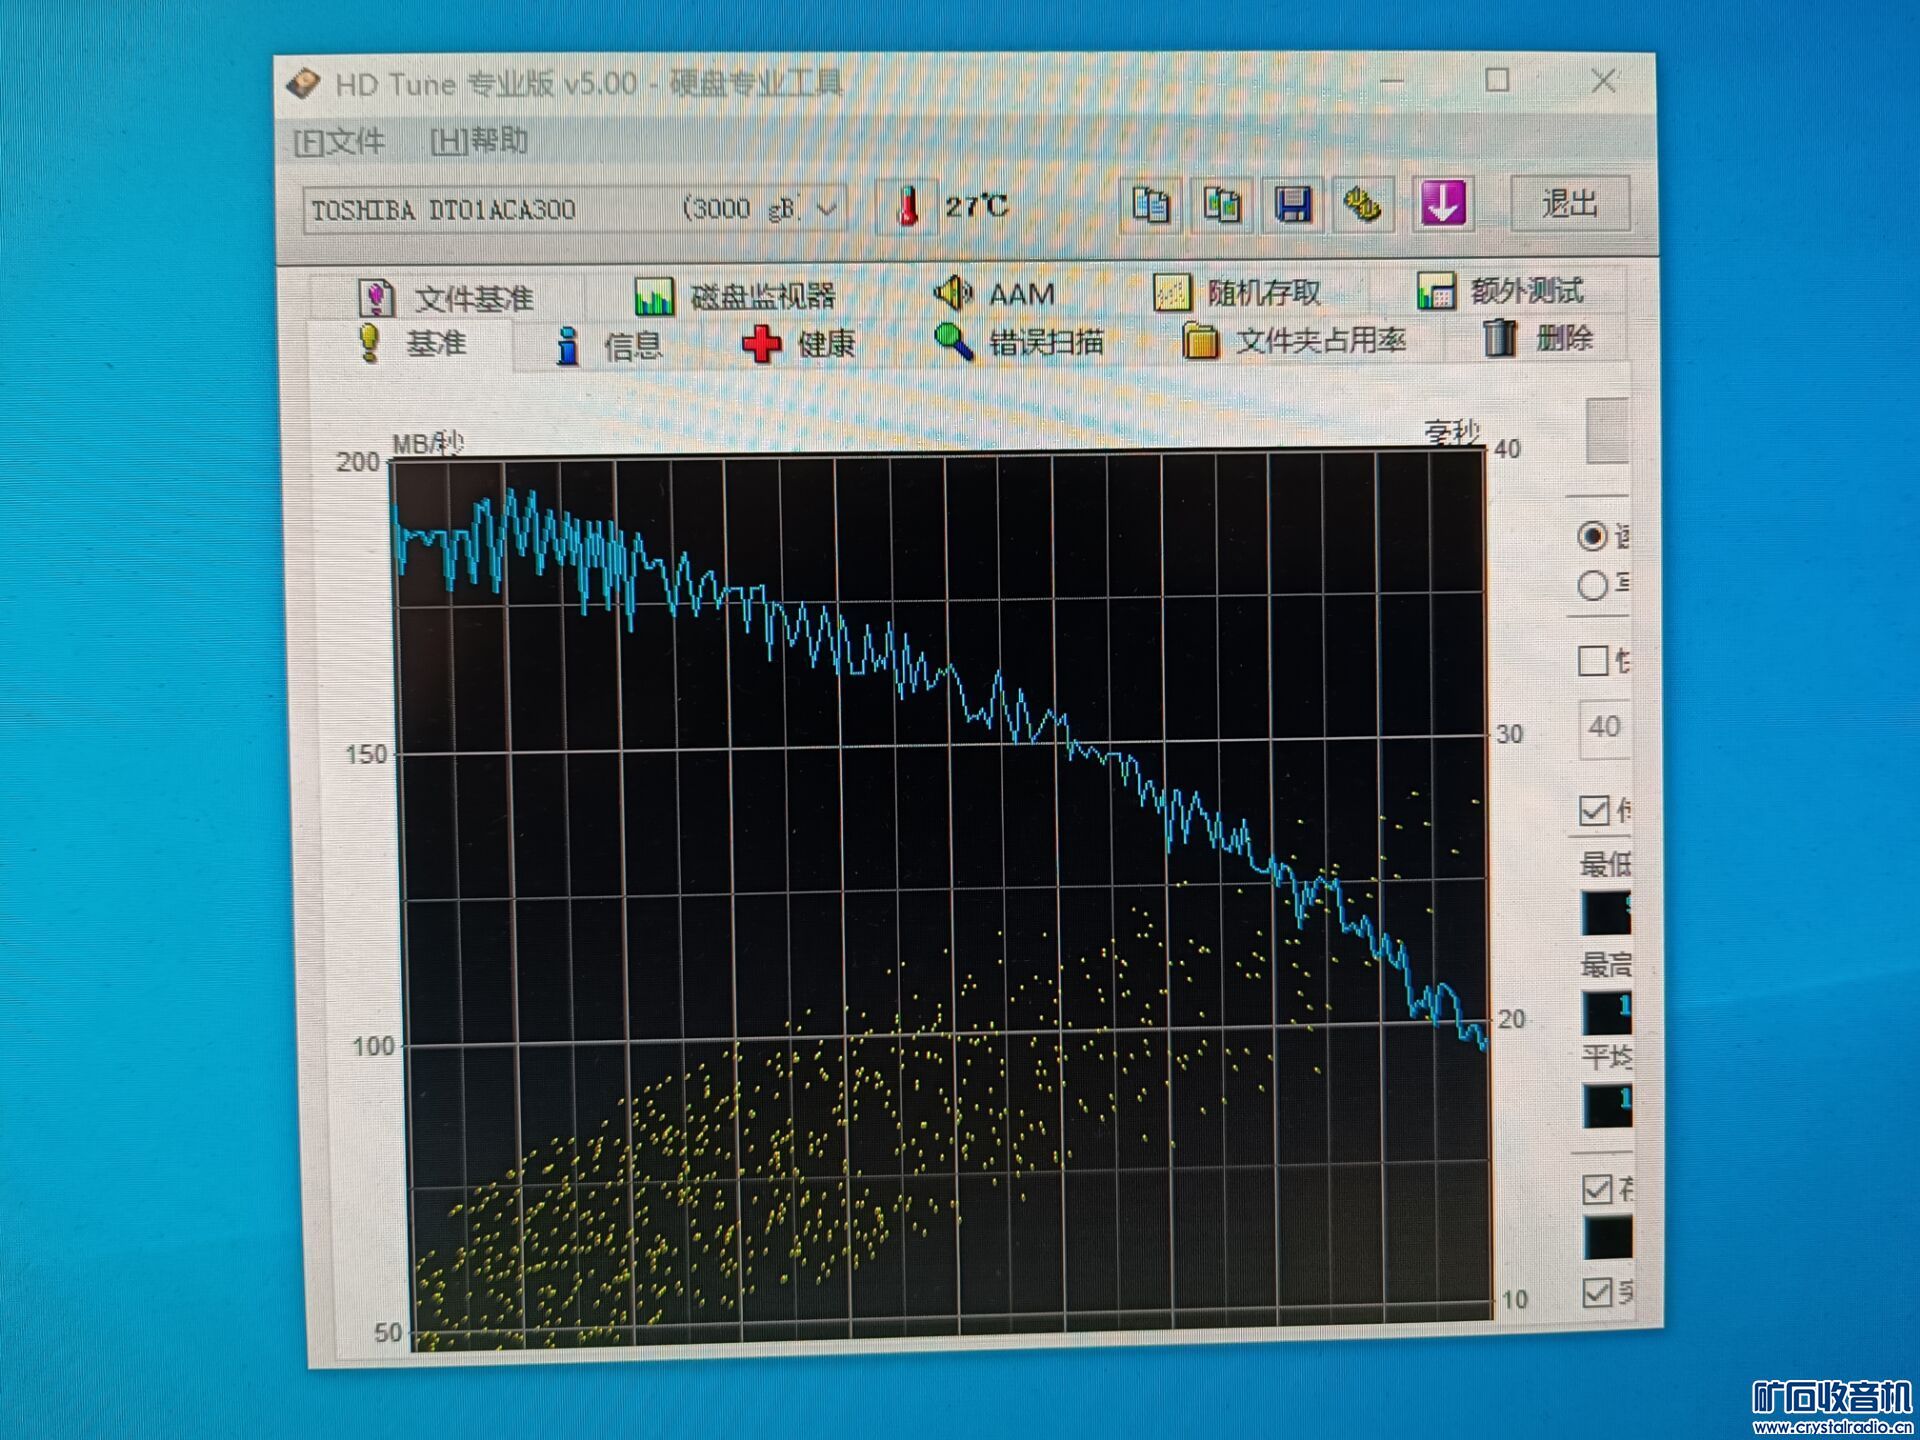Close the HD Tune window
This screenshot has width=1920, height=1440.
pos(1604,81)
